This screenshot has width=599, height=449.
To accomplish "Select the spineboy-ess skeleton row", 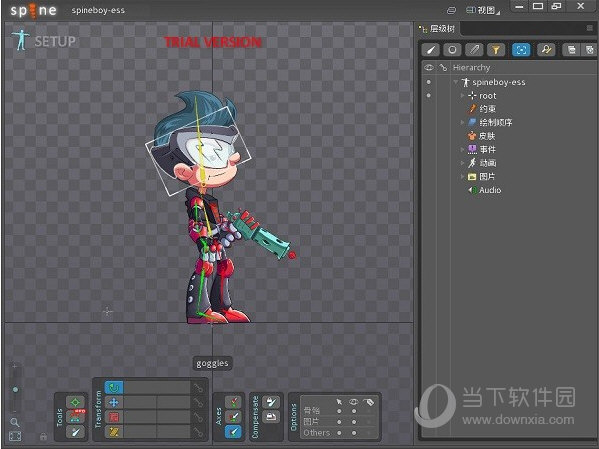I will point(493,82).
